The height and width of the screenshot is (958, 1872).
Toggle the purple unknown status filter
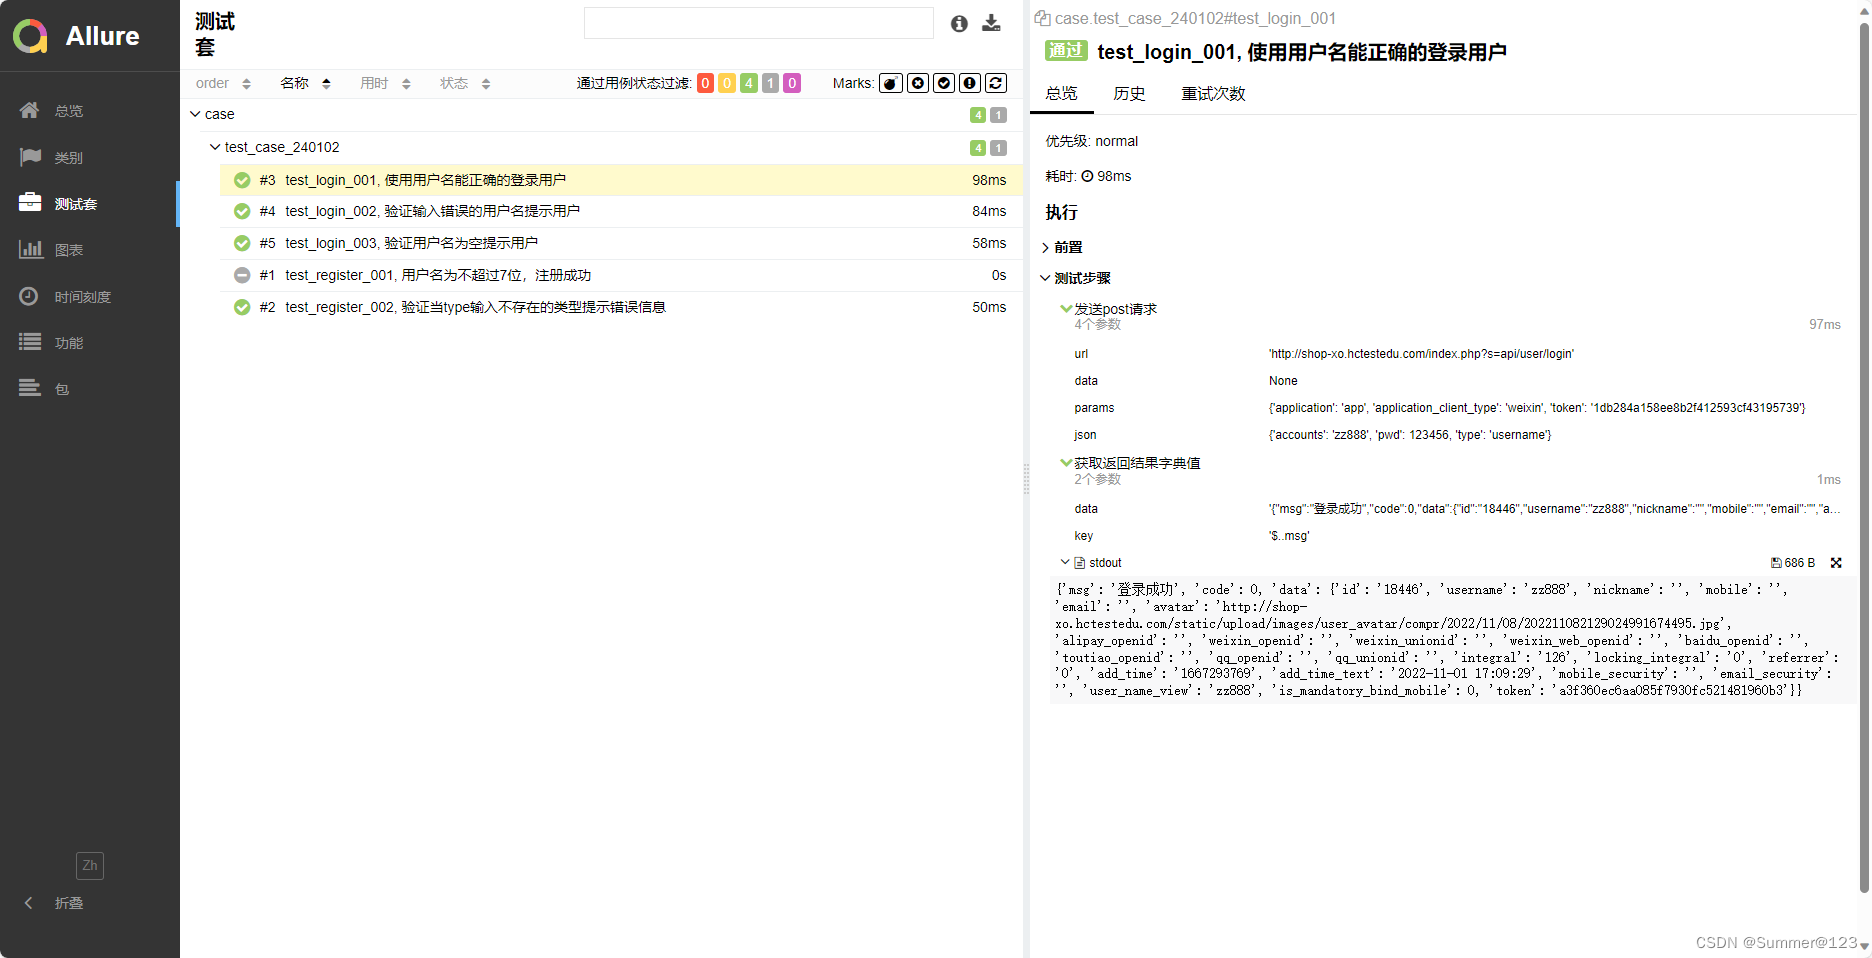[792, 83]
